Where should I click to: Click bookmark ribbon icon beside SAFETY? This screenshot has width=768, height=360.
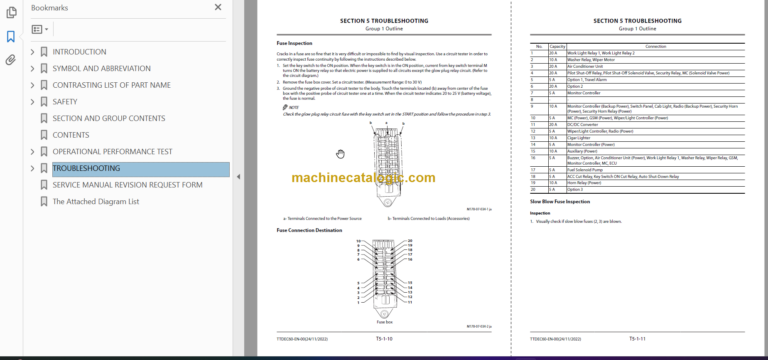coord(44,102)
